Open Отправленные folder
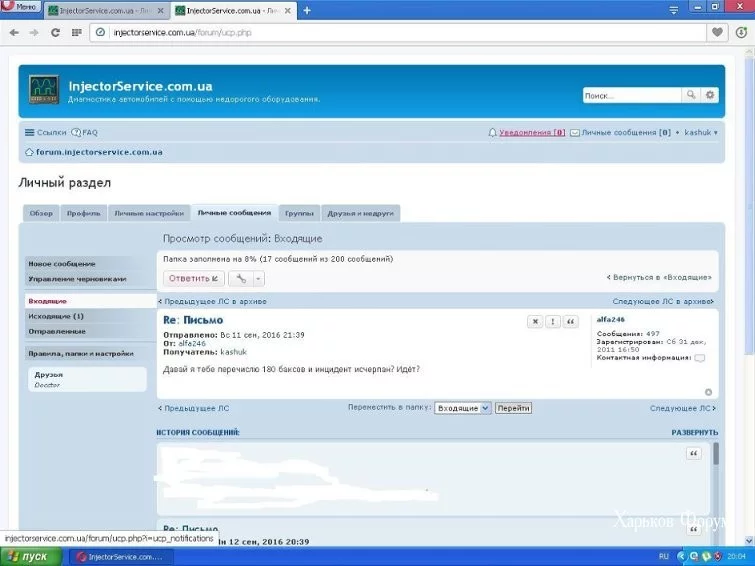Screen dimensions: 755x566 [90, 331]
